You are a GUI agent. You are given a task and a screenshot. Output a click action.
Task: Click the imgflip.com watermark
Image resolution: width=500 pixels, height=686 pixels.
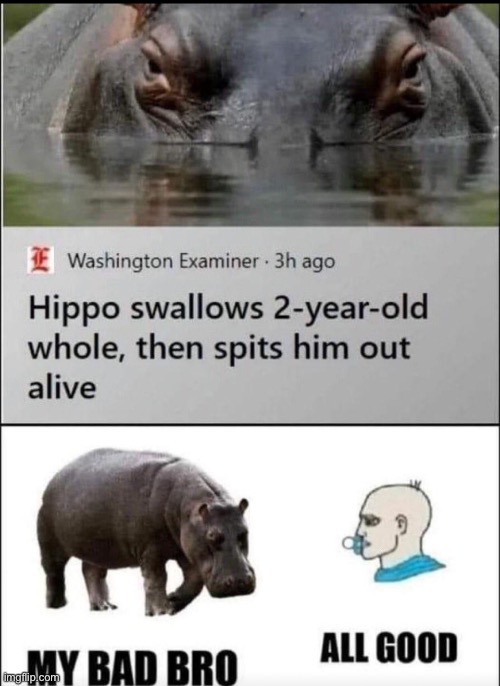click(30, 678)
